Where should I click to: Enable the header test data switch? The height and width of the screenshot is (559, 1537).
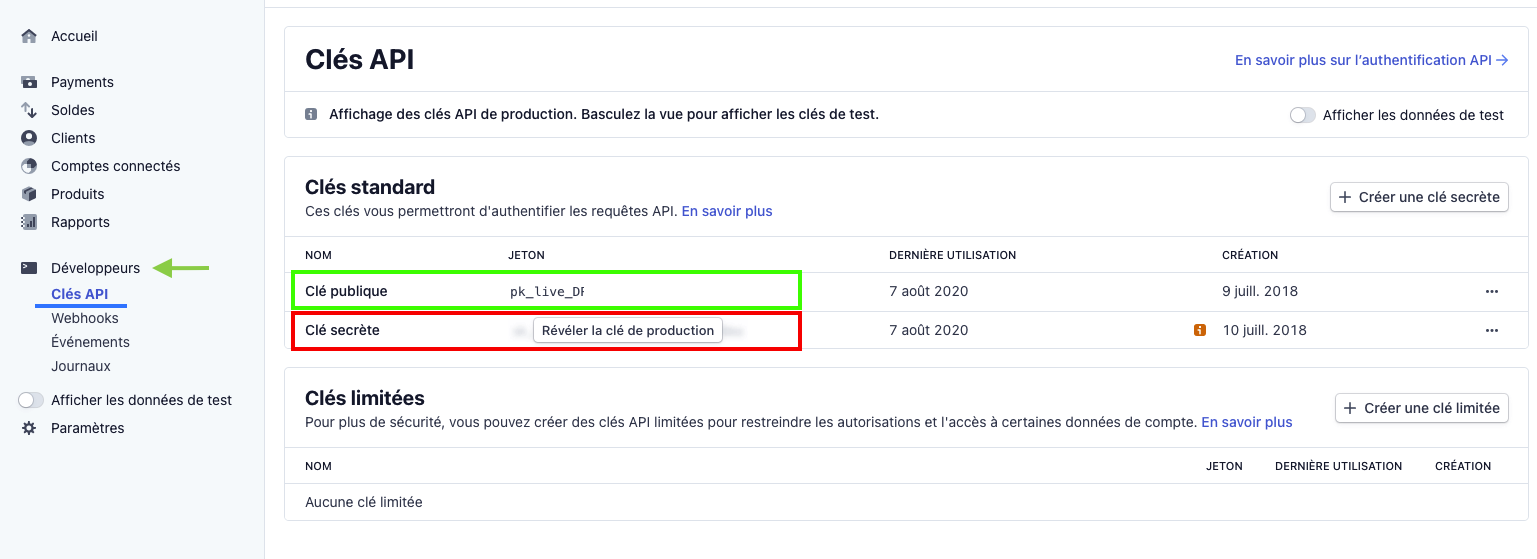(1302, 115)
